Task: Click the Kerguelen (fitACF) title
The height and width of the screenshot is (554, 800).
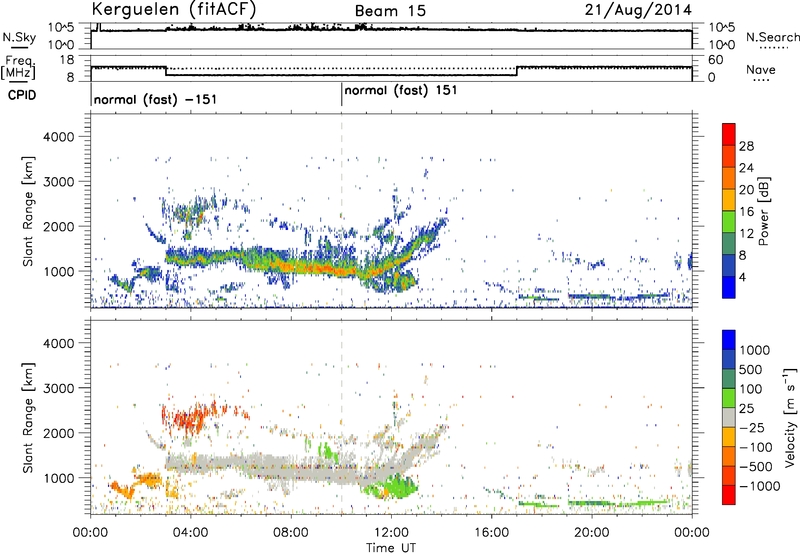Action: coord(174,9)
